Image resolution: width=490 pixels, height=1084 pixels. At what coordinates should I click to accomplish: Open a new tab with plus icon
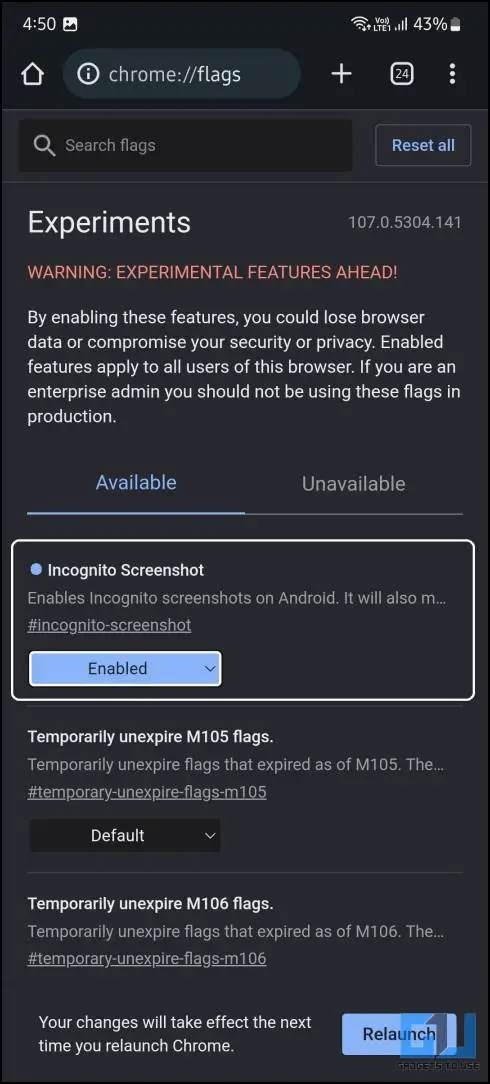pos(341,73)
